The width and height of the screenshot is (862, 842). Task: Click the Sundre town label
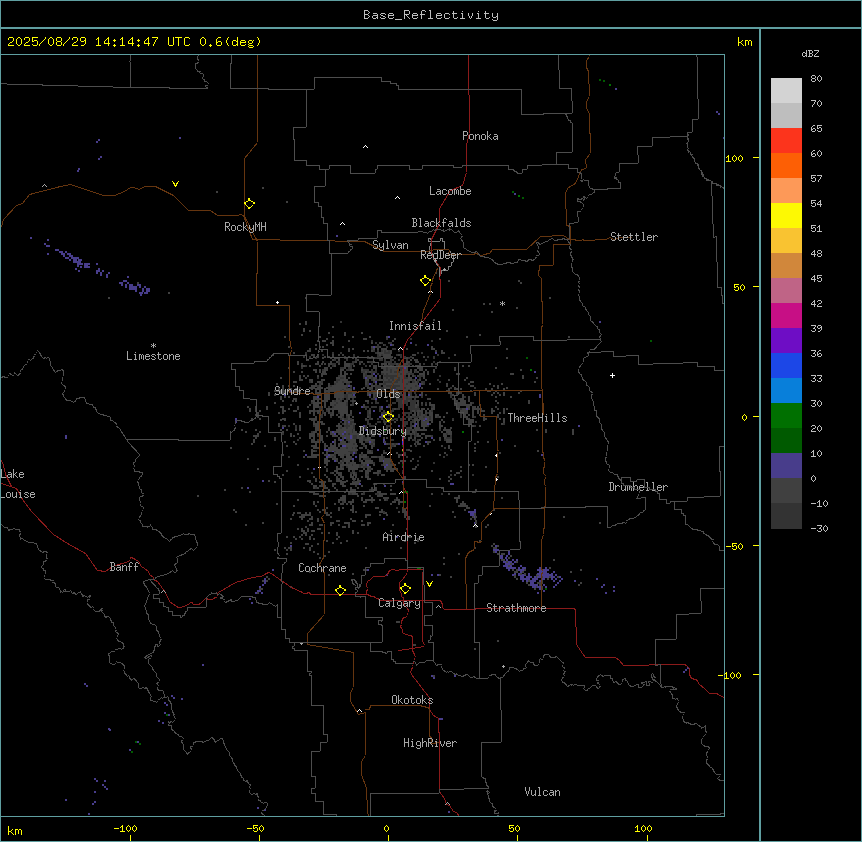(x=292, y=391)
